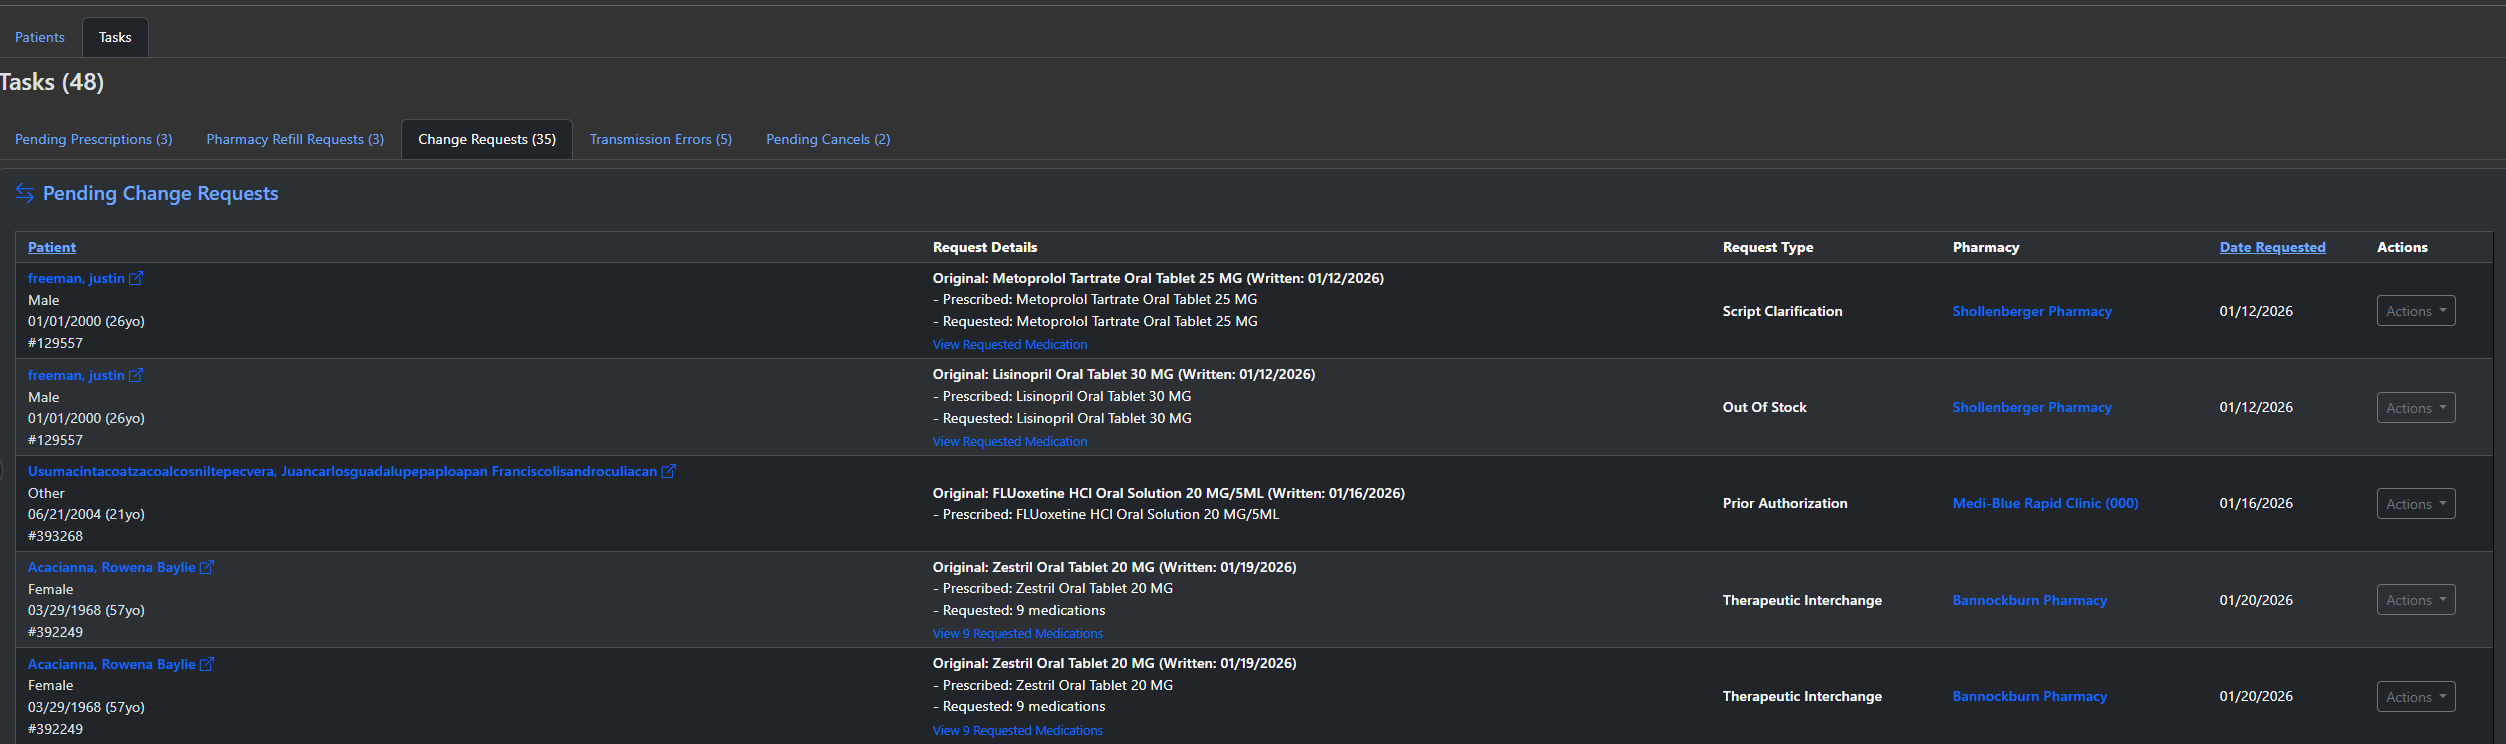Click the swap arrows icon beside Pending Change Requests
Viewport: 2506px width, 744px height.
25,193
